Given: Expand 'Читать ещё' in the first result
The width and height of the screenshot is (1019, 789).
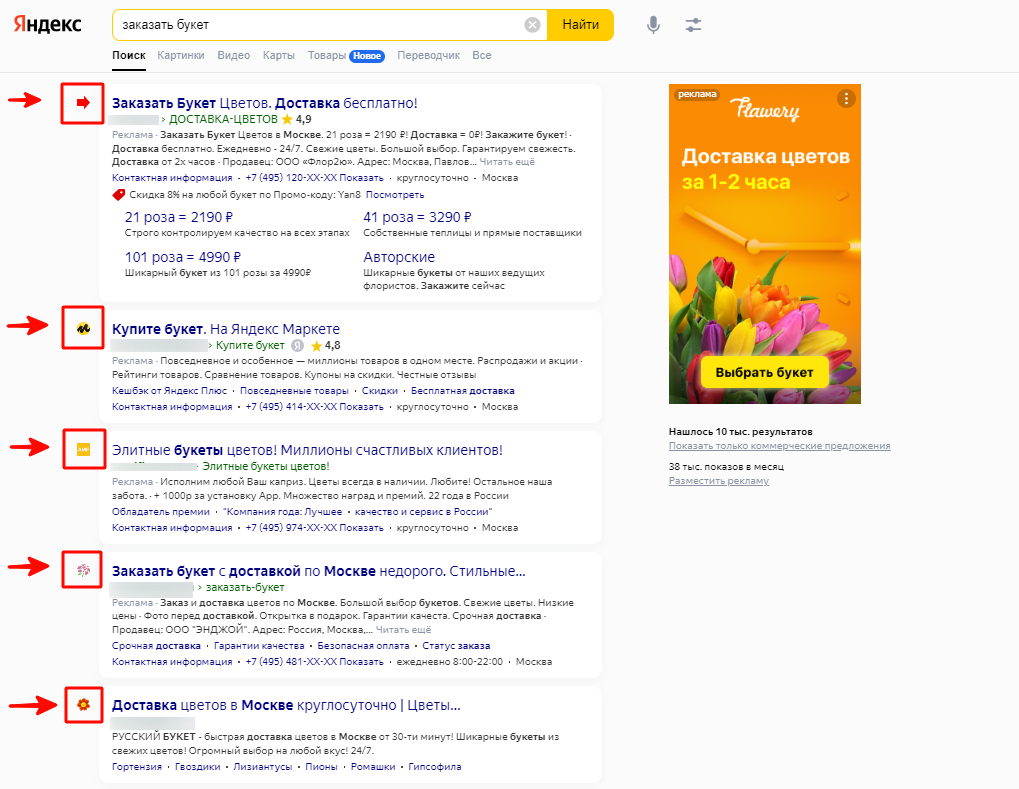Looking at the screenshot, I should 507,161.
